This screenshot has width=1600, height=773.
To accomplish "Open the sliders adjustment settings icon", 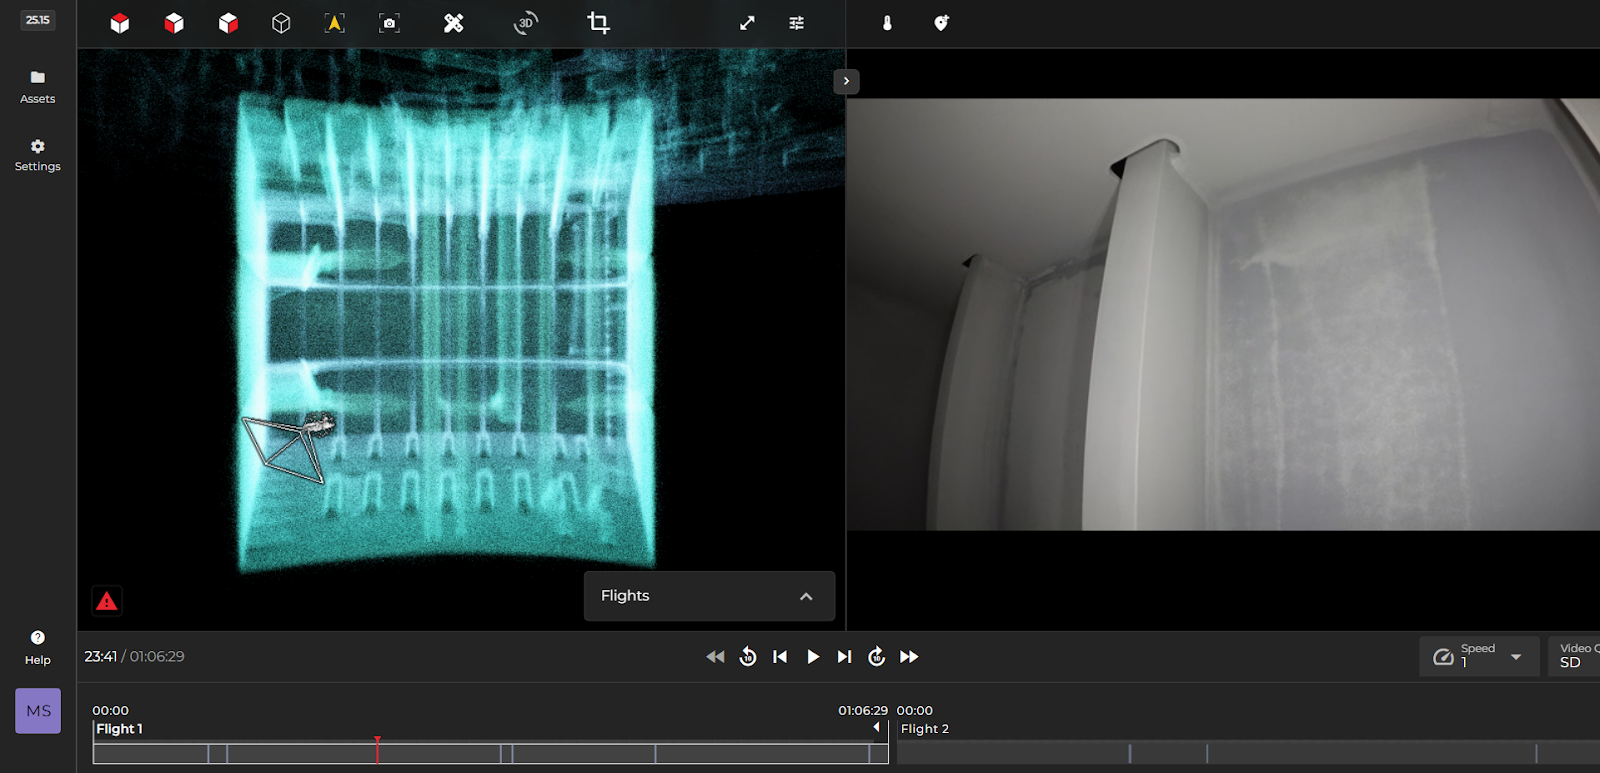I will [x=796, y=23].
